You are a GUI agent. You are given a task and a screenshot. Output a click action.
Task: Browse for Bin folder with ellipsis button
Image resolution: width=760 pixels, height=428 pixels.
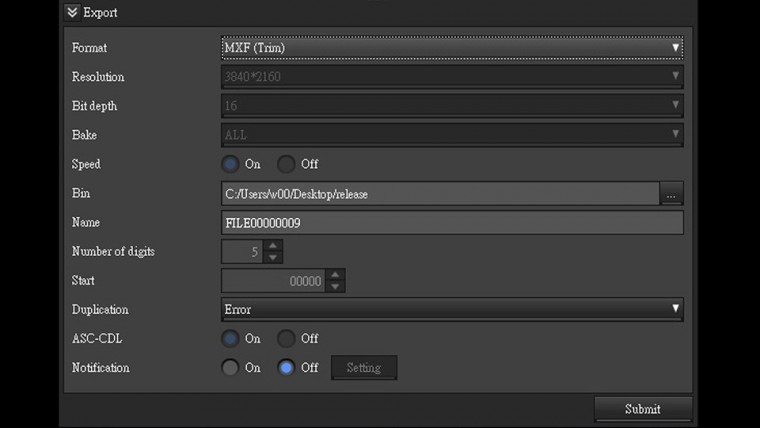672,194
